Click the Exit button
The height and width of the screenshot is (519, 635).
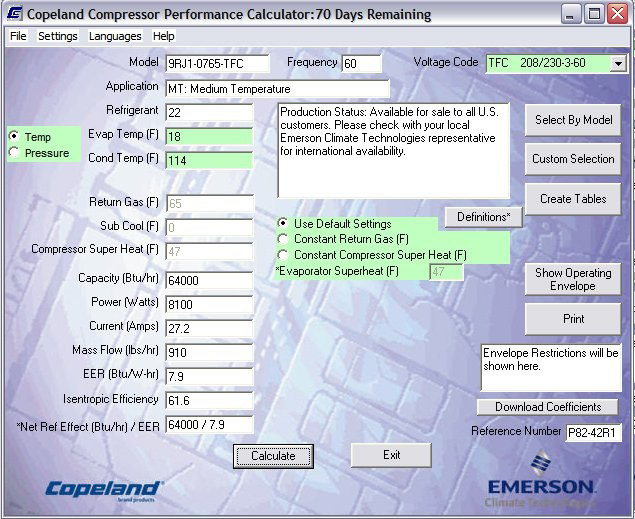[x=391, y=455]
